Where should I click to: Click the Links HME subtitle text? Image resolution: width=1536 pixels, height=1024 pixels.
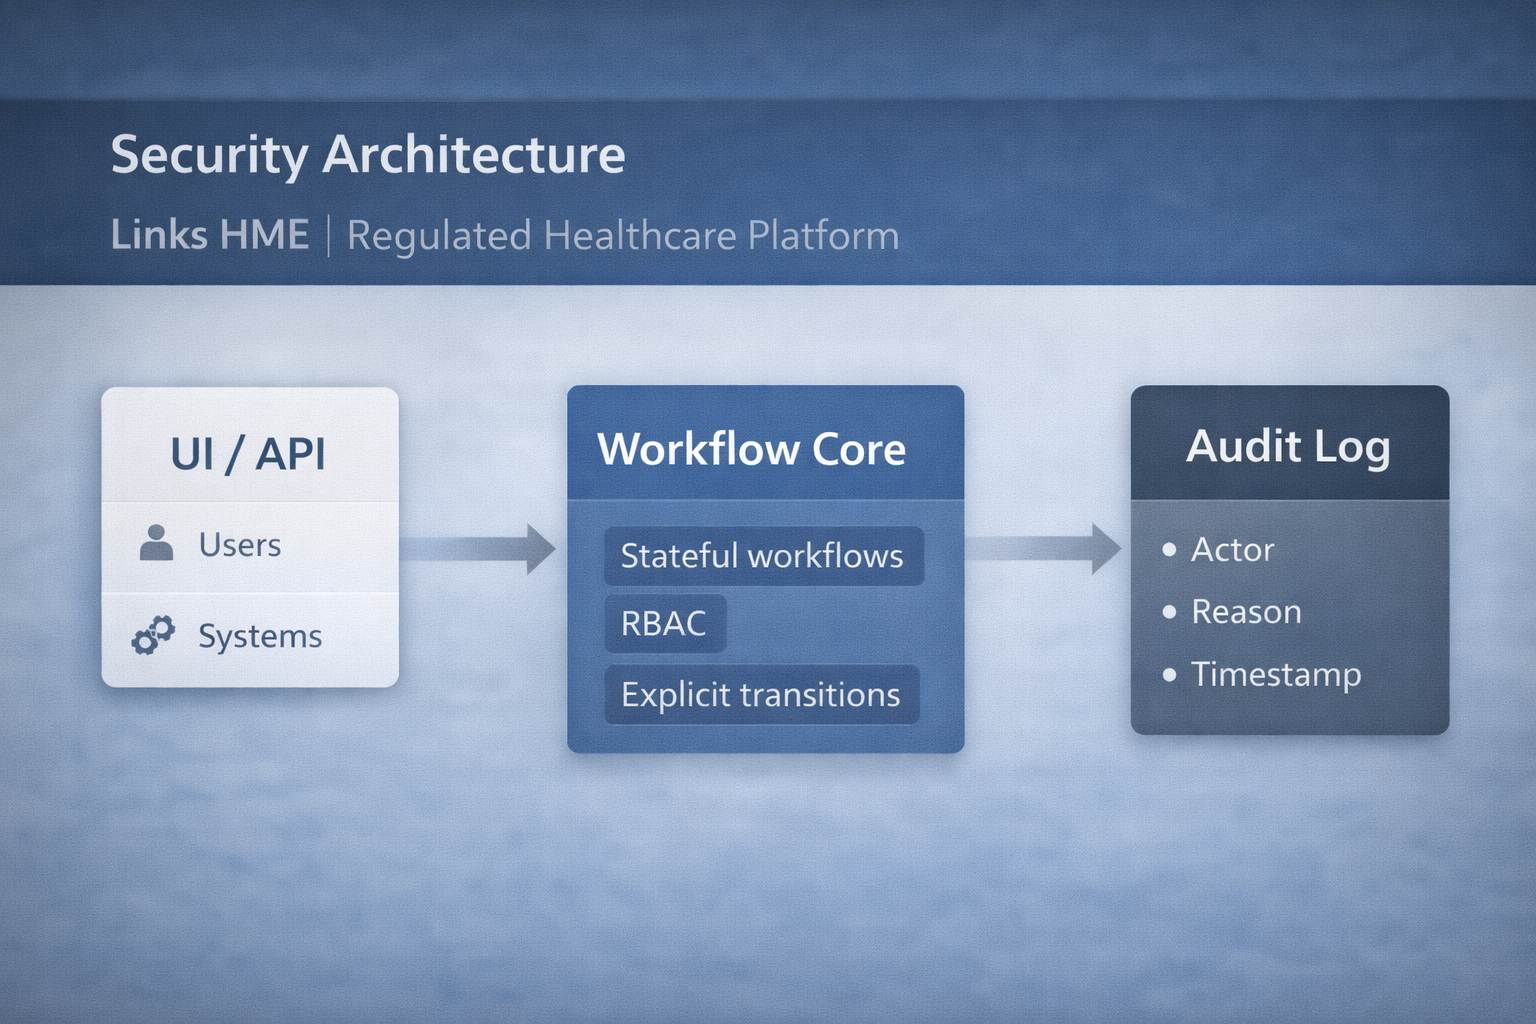point(210,236)
